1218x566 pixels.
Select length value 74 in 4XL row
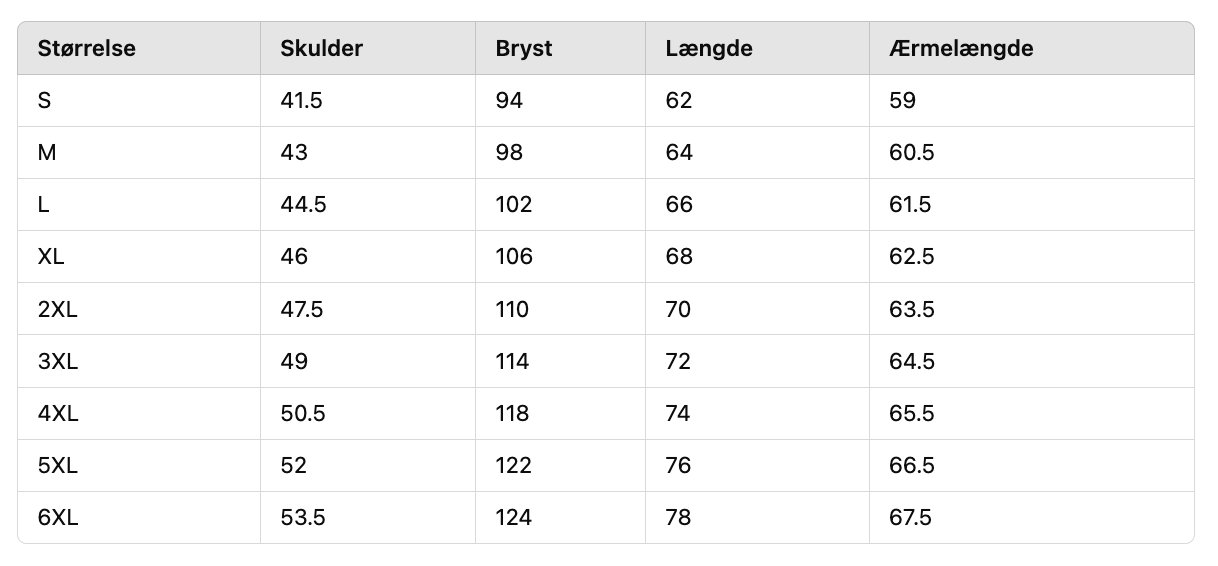click(x=678, y=413)
